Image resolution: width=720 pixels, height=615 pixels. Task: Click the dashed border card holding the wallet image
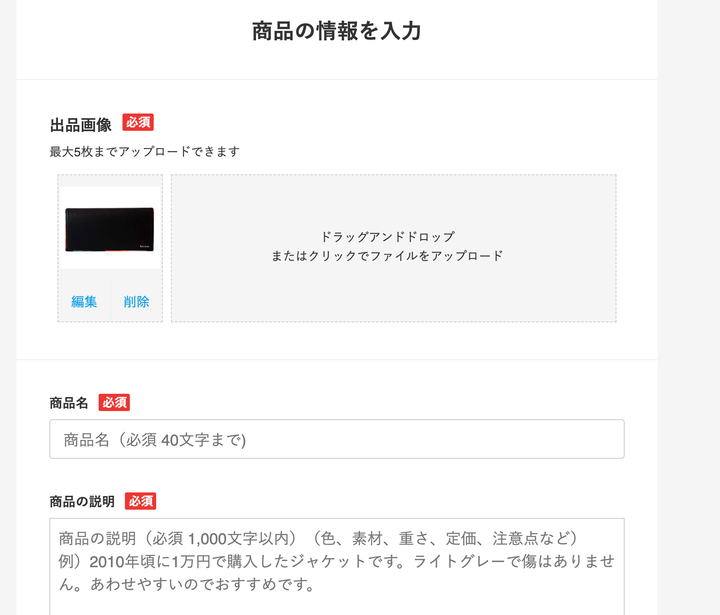[x=110, y=248]
